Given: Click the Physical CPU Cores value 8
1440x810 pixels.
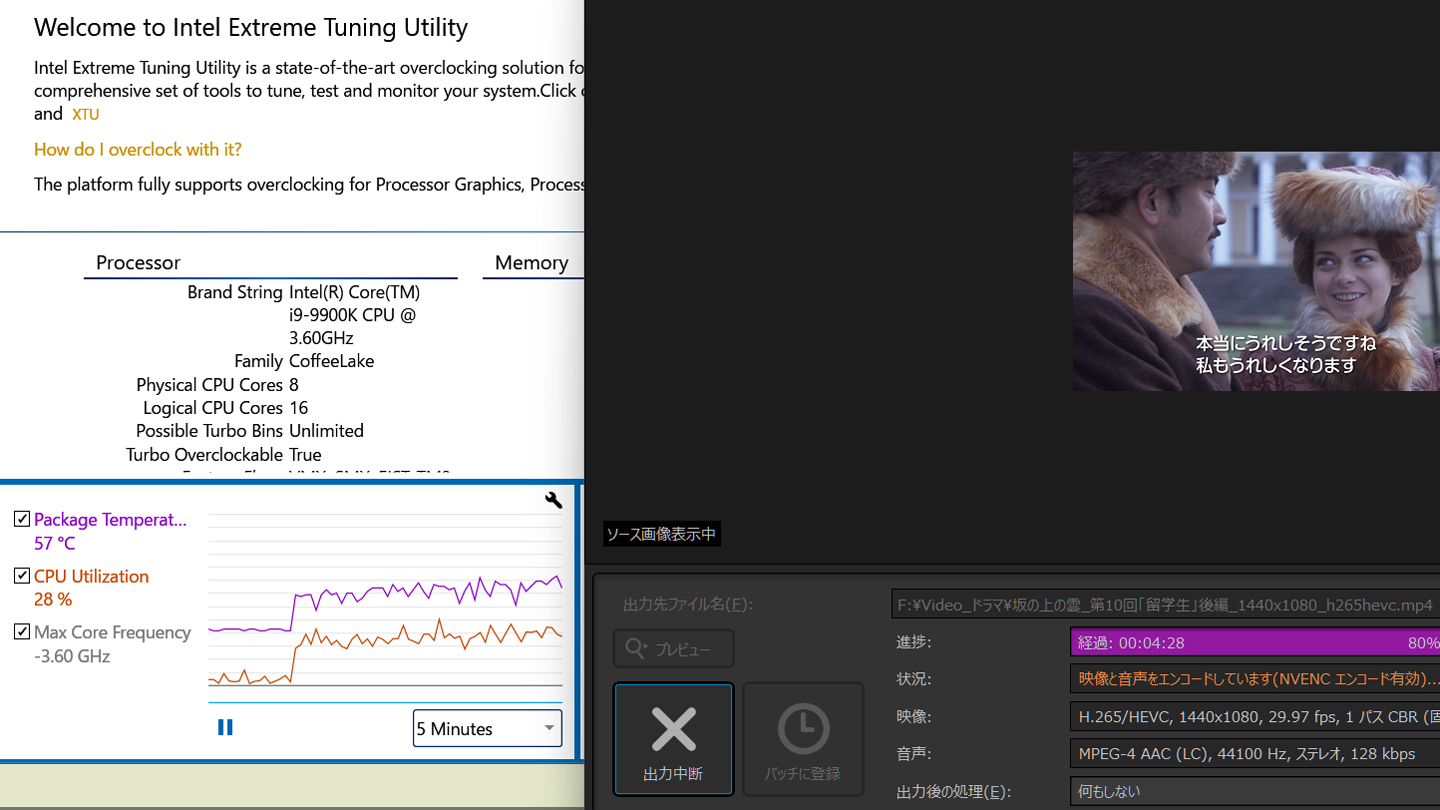Looking at the screenshot, I should [294, 385].
